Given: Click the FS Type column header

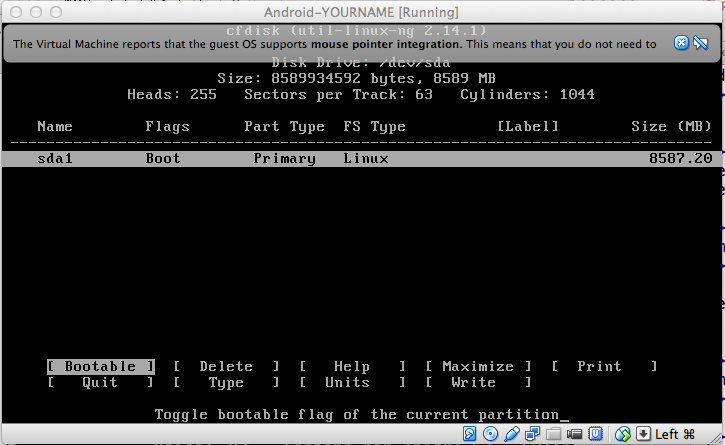Looking at the screenshot, I should point(375,126).
